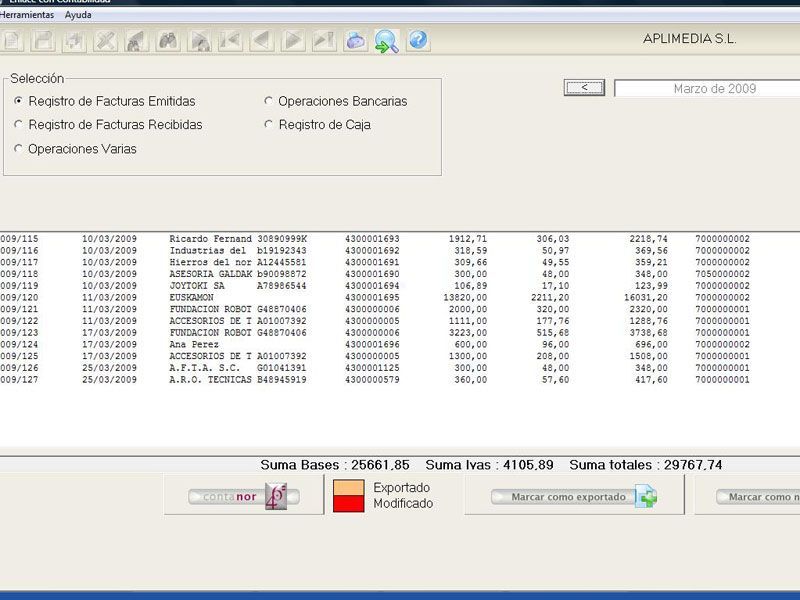This screenshot has height=600, width=800.
Task: Click the previous record arrow icon
Action: point(262,41)
